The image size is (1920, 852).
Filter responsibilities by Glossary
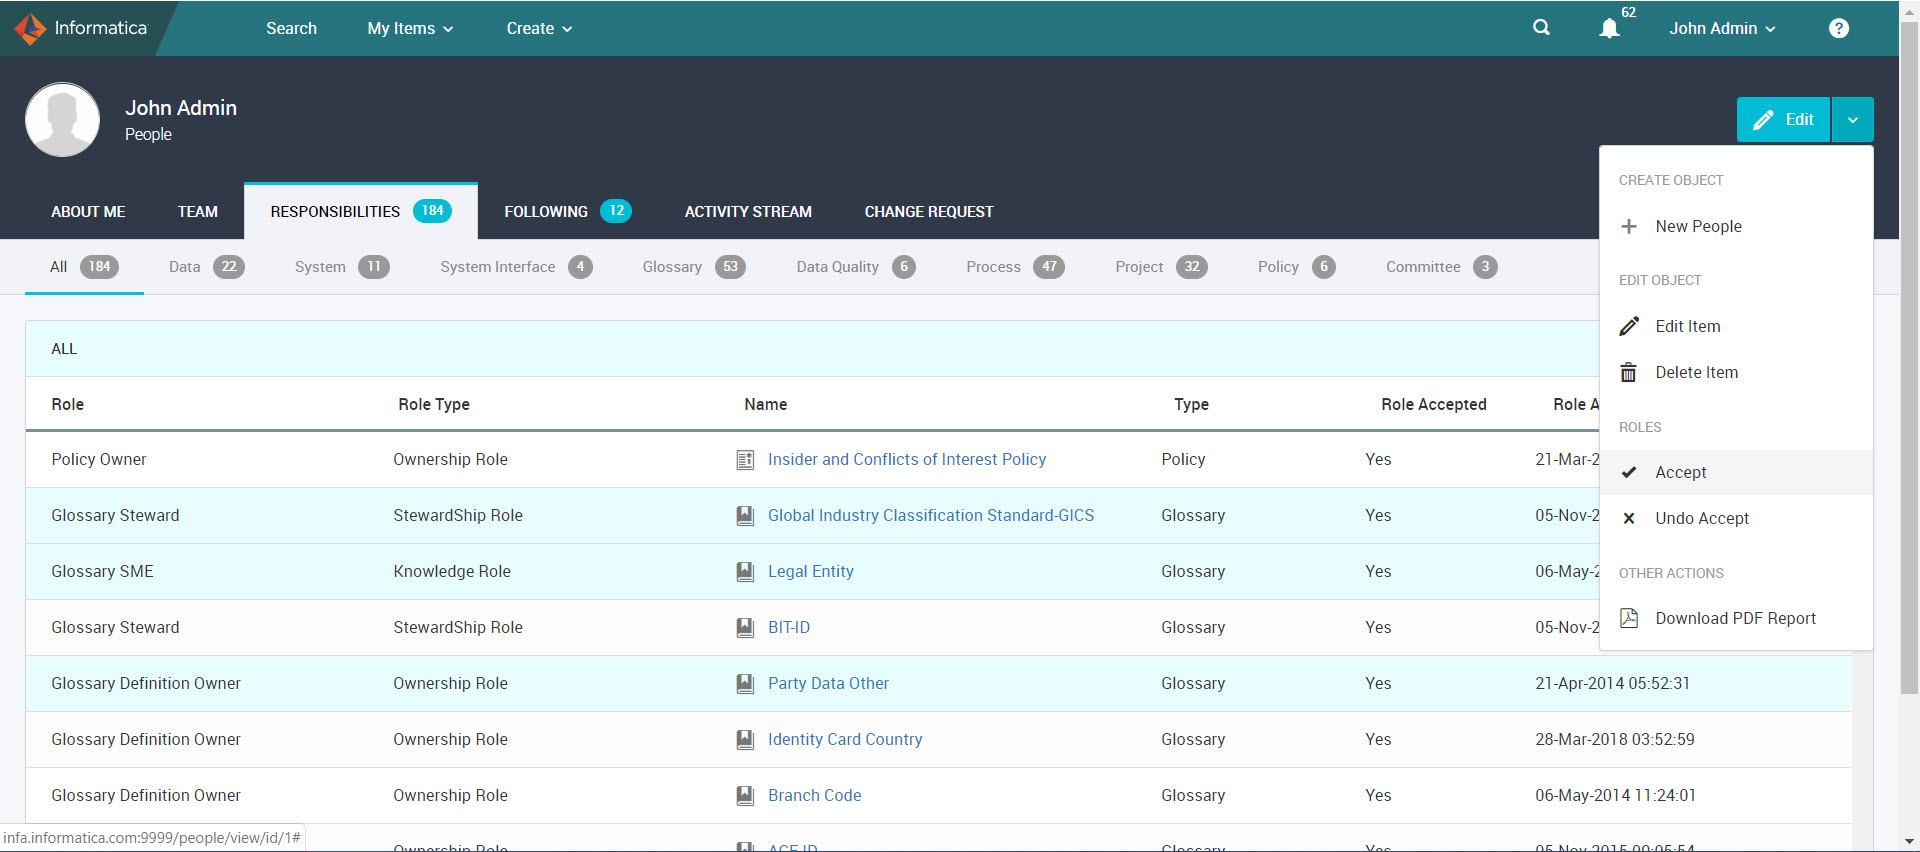(694, 267)
